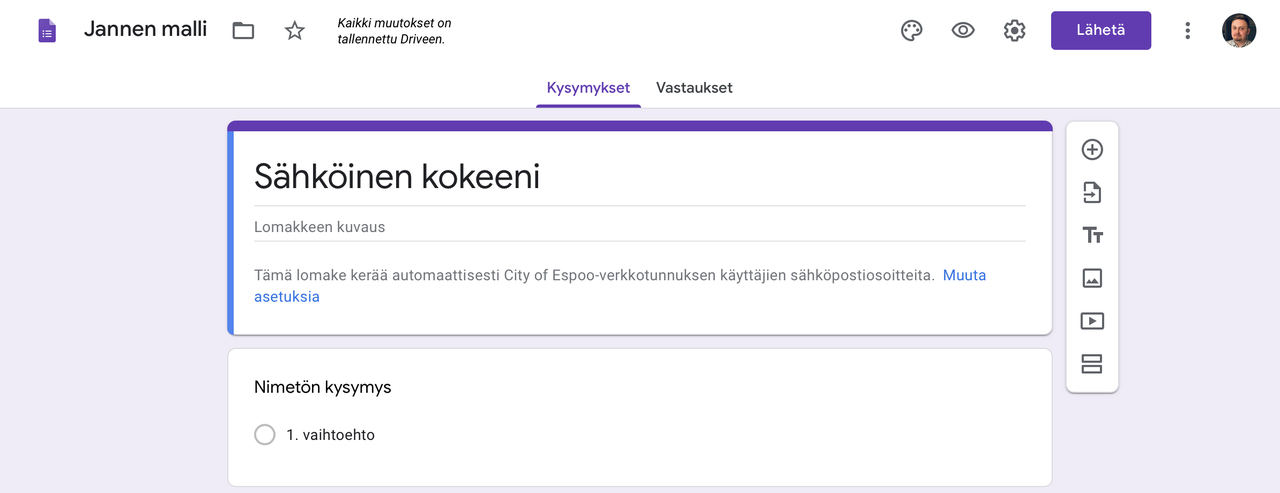
Task: Click the Lomakkeen kuvaus description field
Action: tap(639, 227)
